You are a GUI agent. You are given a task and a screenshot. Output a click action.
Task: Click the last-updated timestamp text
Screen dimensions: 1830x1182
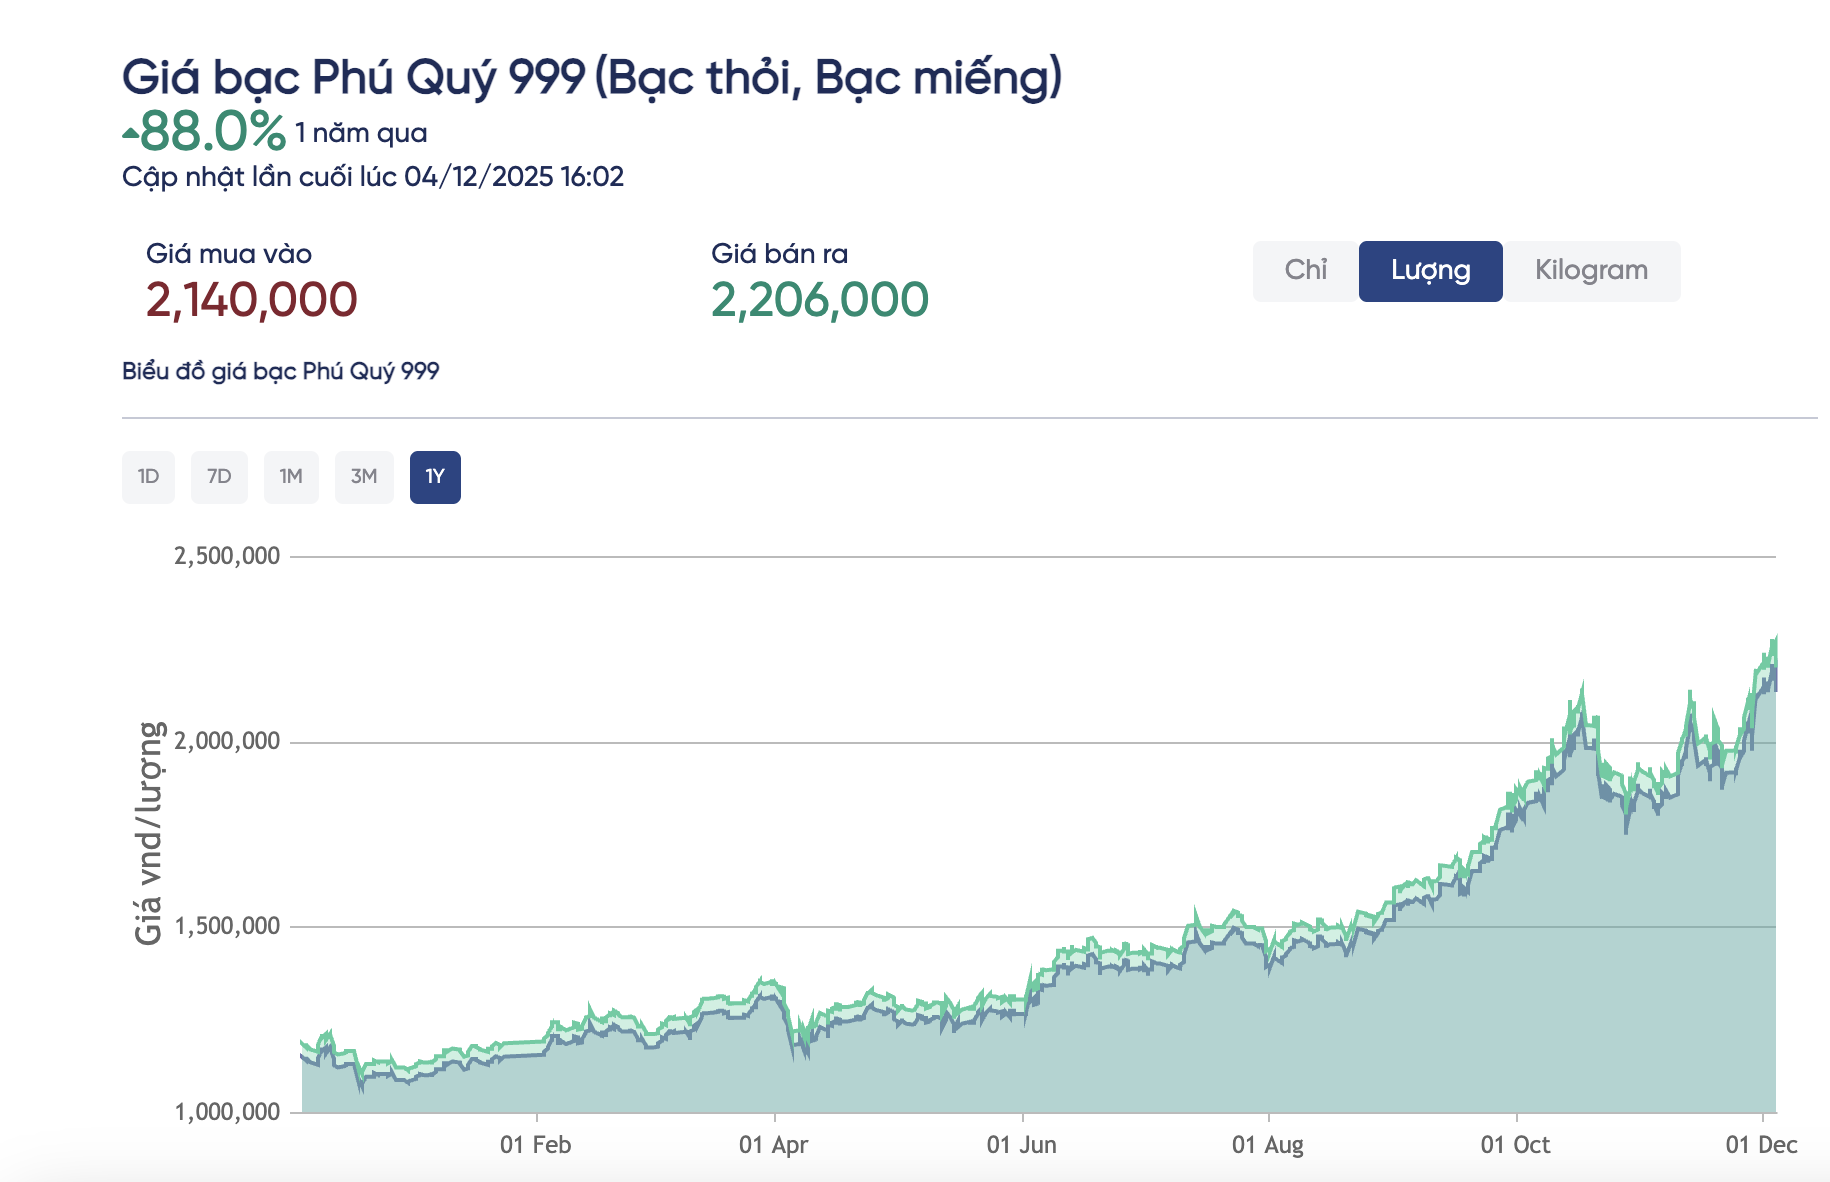[373, 177]
